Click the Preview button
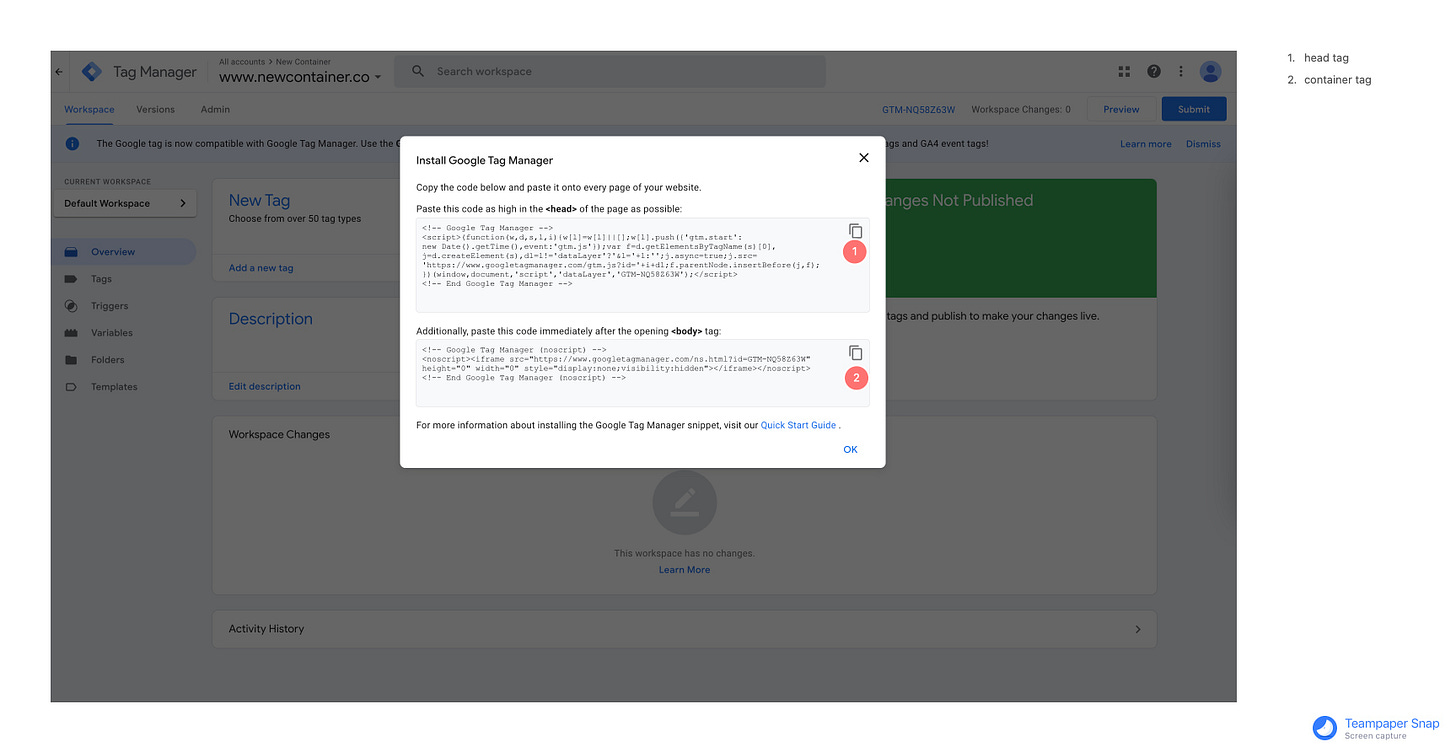Screen dimensions: 1456x753 point(1121,110)
